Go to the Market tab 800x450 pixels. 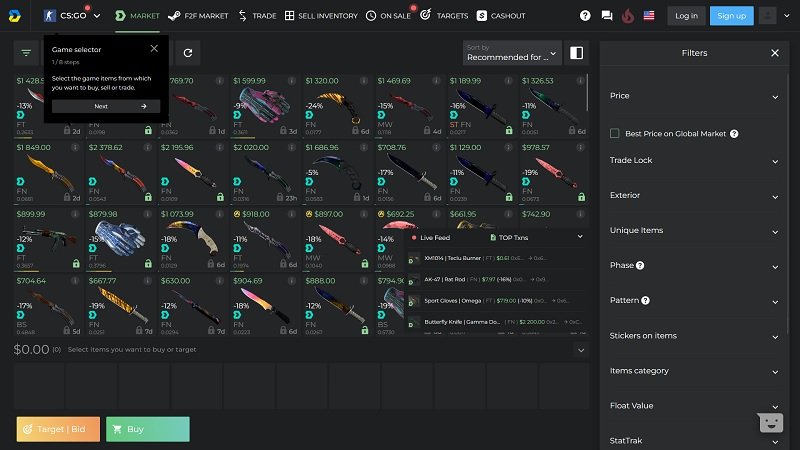point(137,16)
